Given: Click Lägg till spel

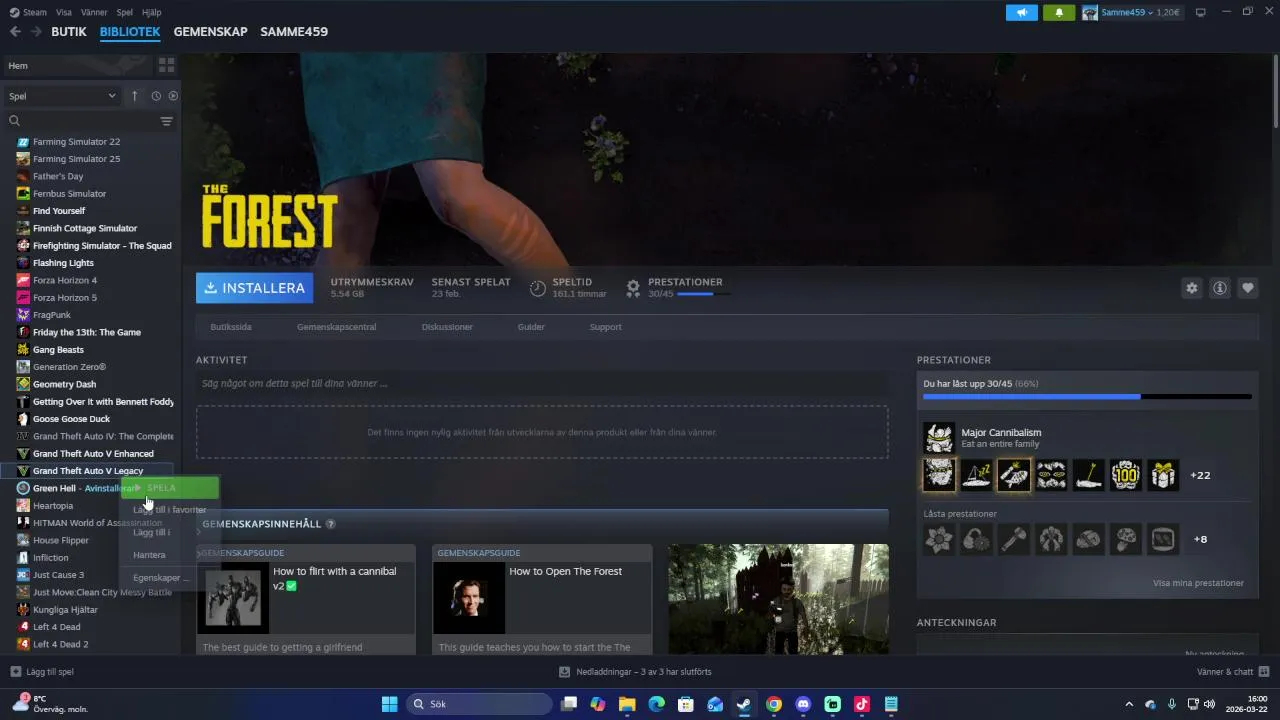Looking at the screenshot, I should point(42,672).
